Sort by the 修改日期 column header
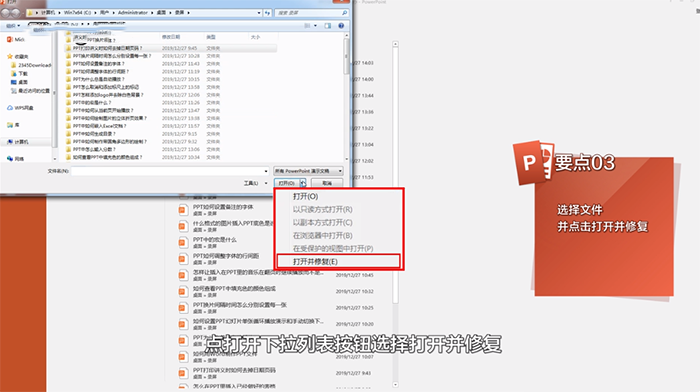 point(171,37)
